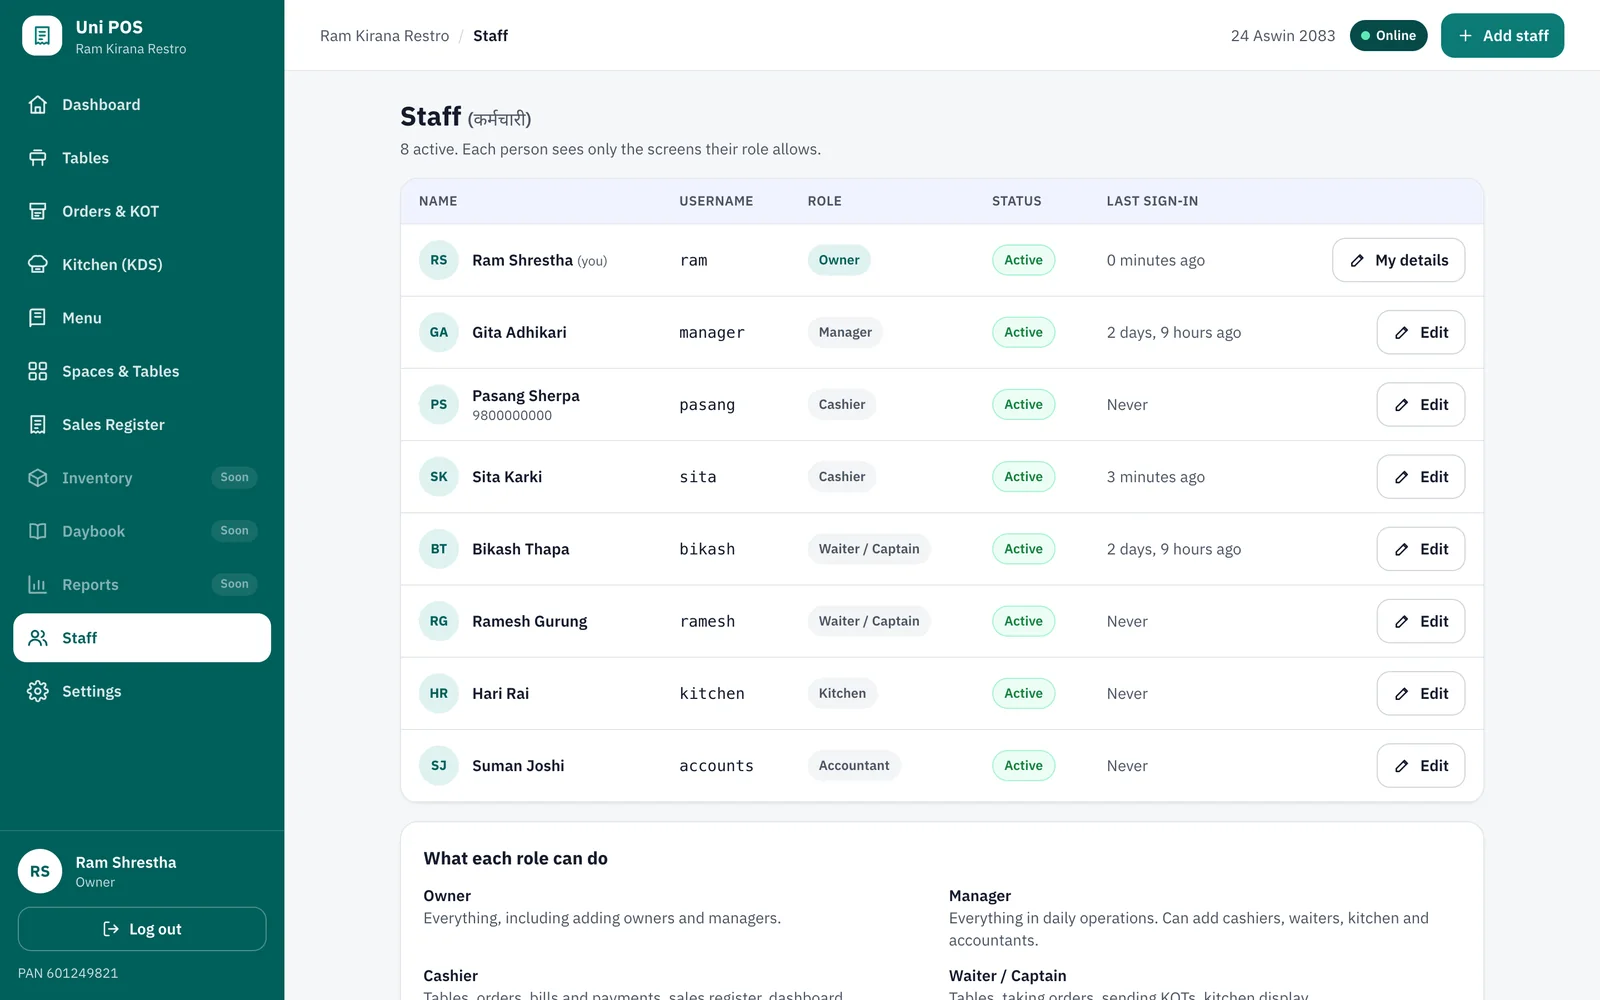Click the Kitchen role badge in Hari Rai row
The image size is (1600, 1000).
click(x=842, y=693)
